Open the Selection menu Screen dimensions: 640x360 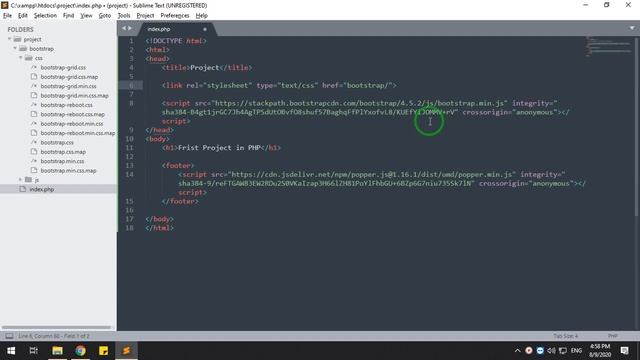[x=45, y=16]
